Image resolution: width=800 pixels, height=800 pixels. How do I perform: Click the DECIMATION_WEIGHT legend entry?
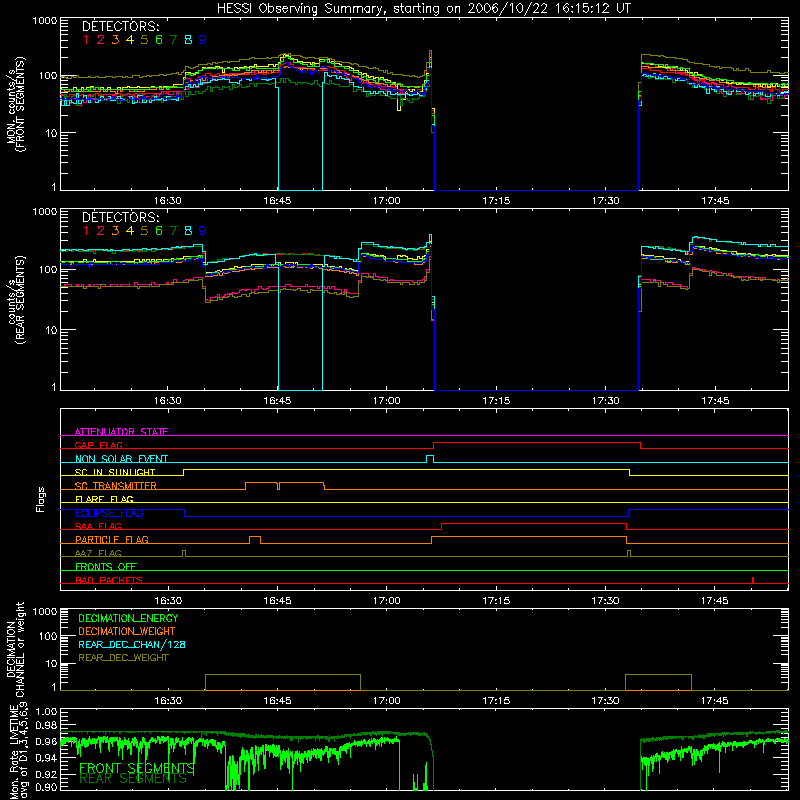point(127,631)
